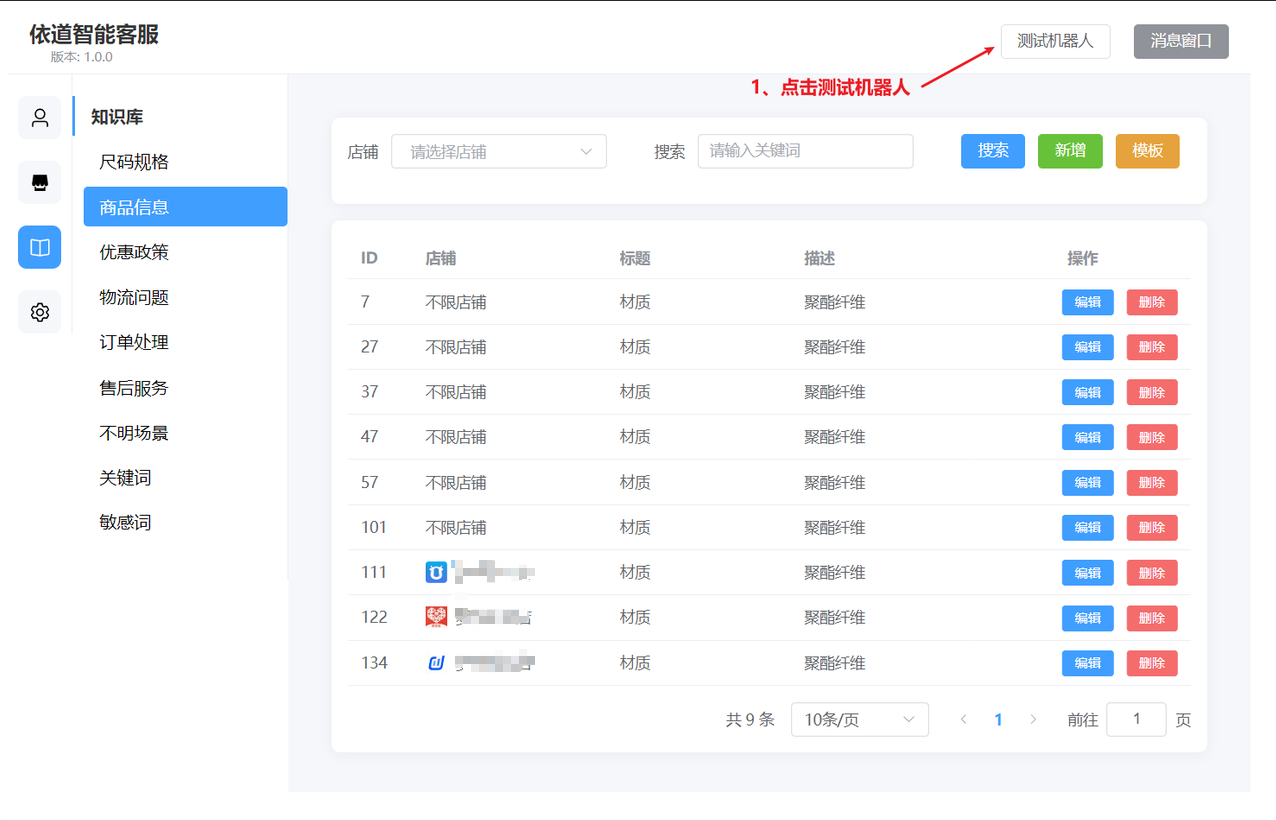Click the red store logo in row 122
The image size is (1276, 820).
click(x=436, y=617)
